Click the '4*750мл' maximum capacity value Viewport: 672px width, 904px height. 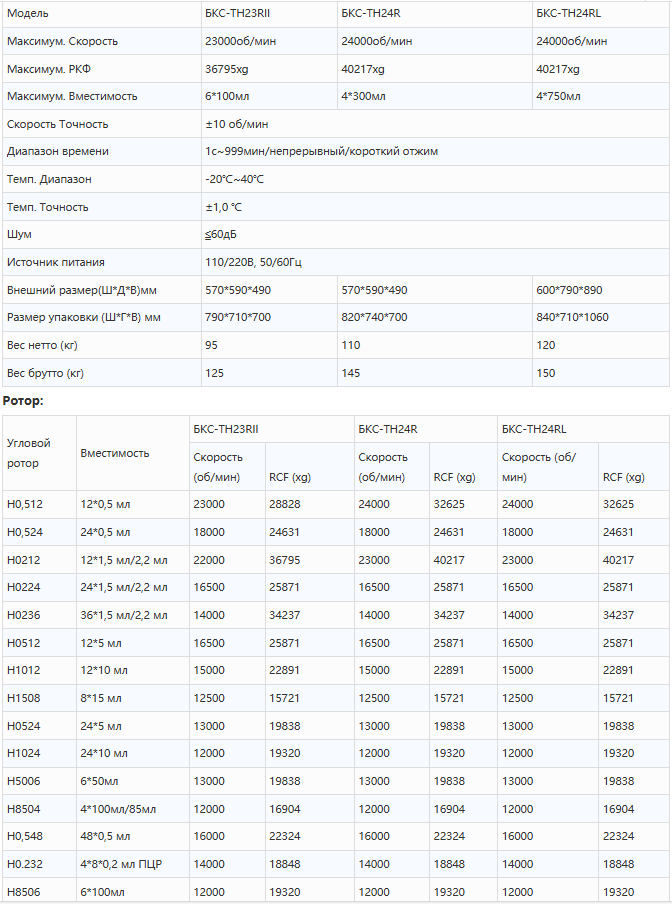(558, 97)
